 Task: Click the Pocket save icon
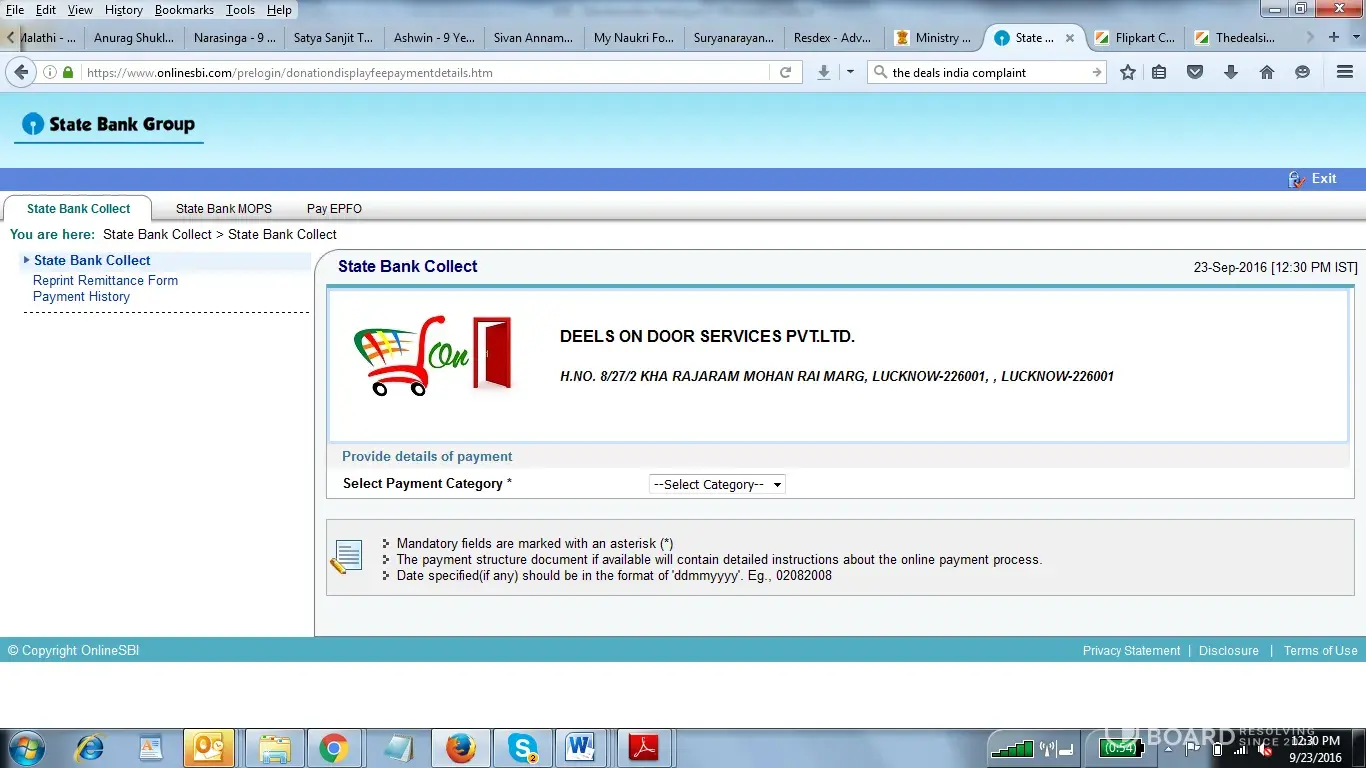pyautogui.click(x=1195, y=72)
